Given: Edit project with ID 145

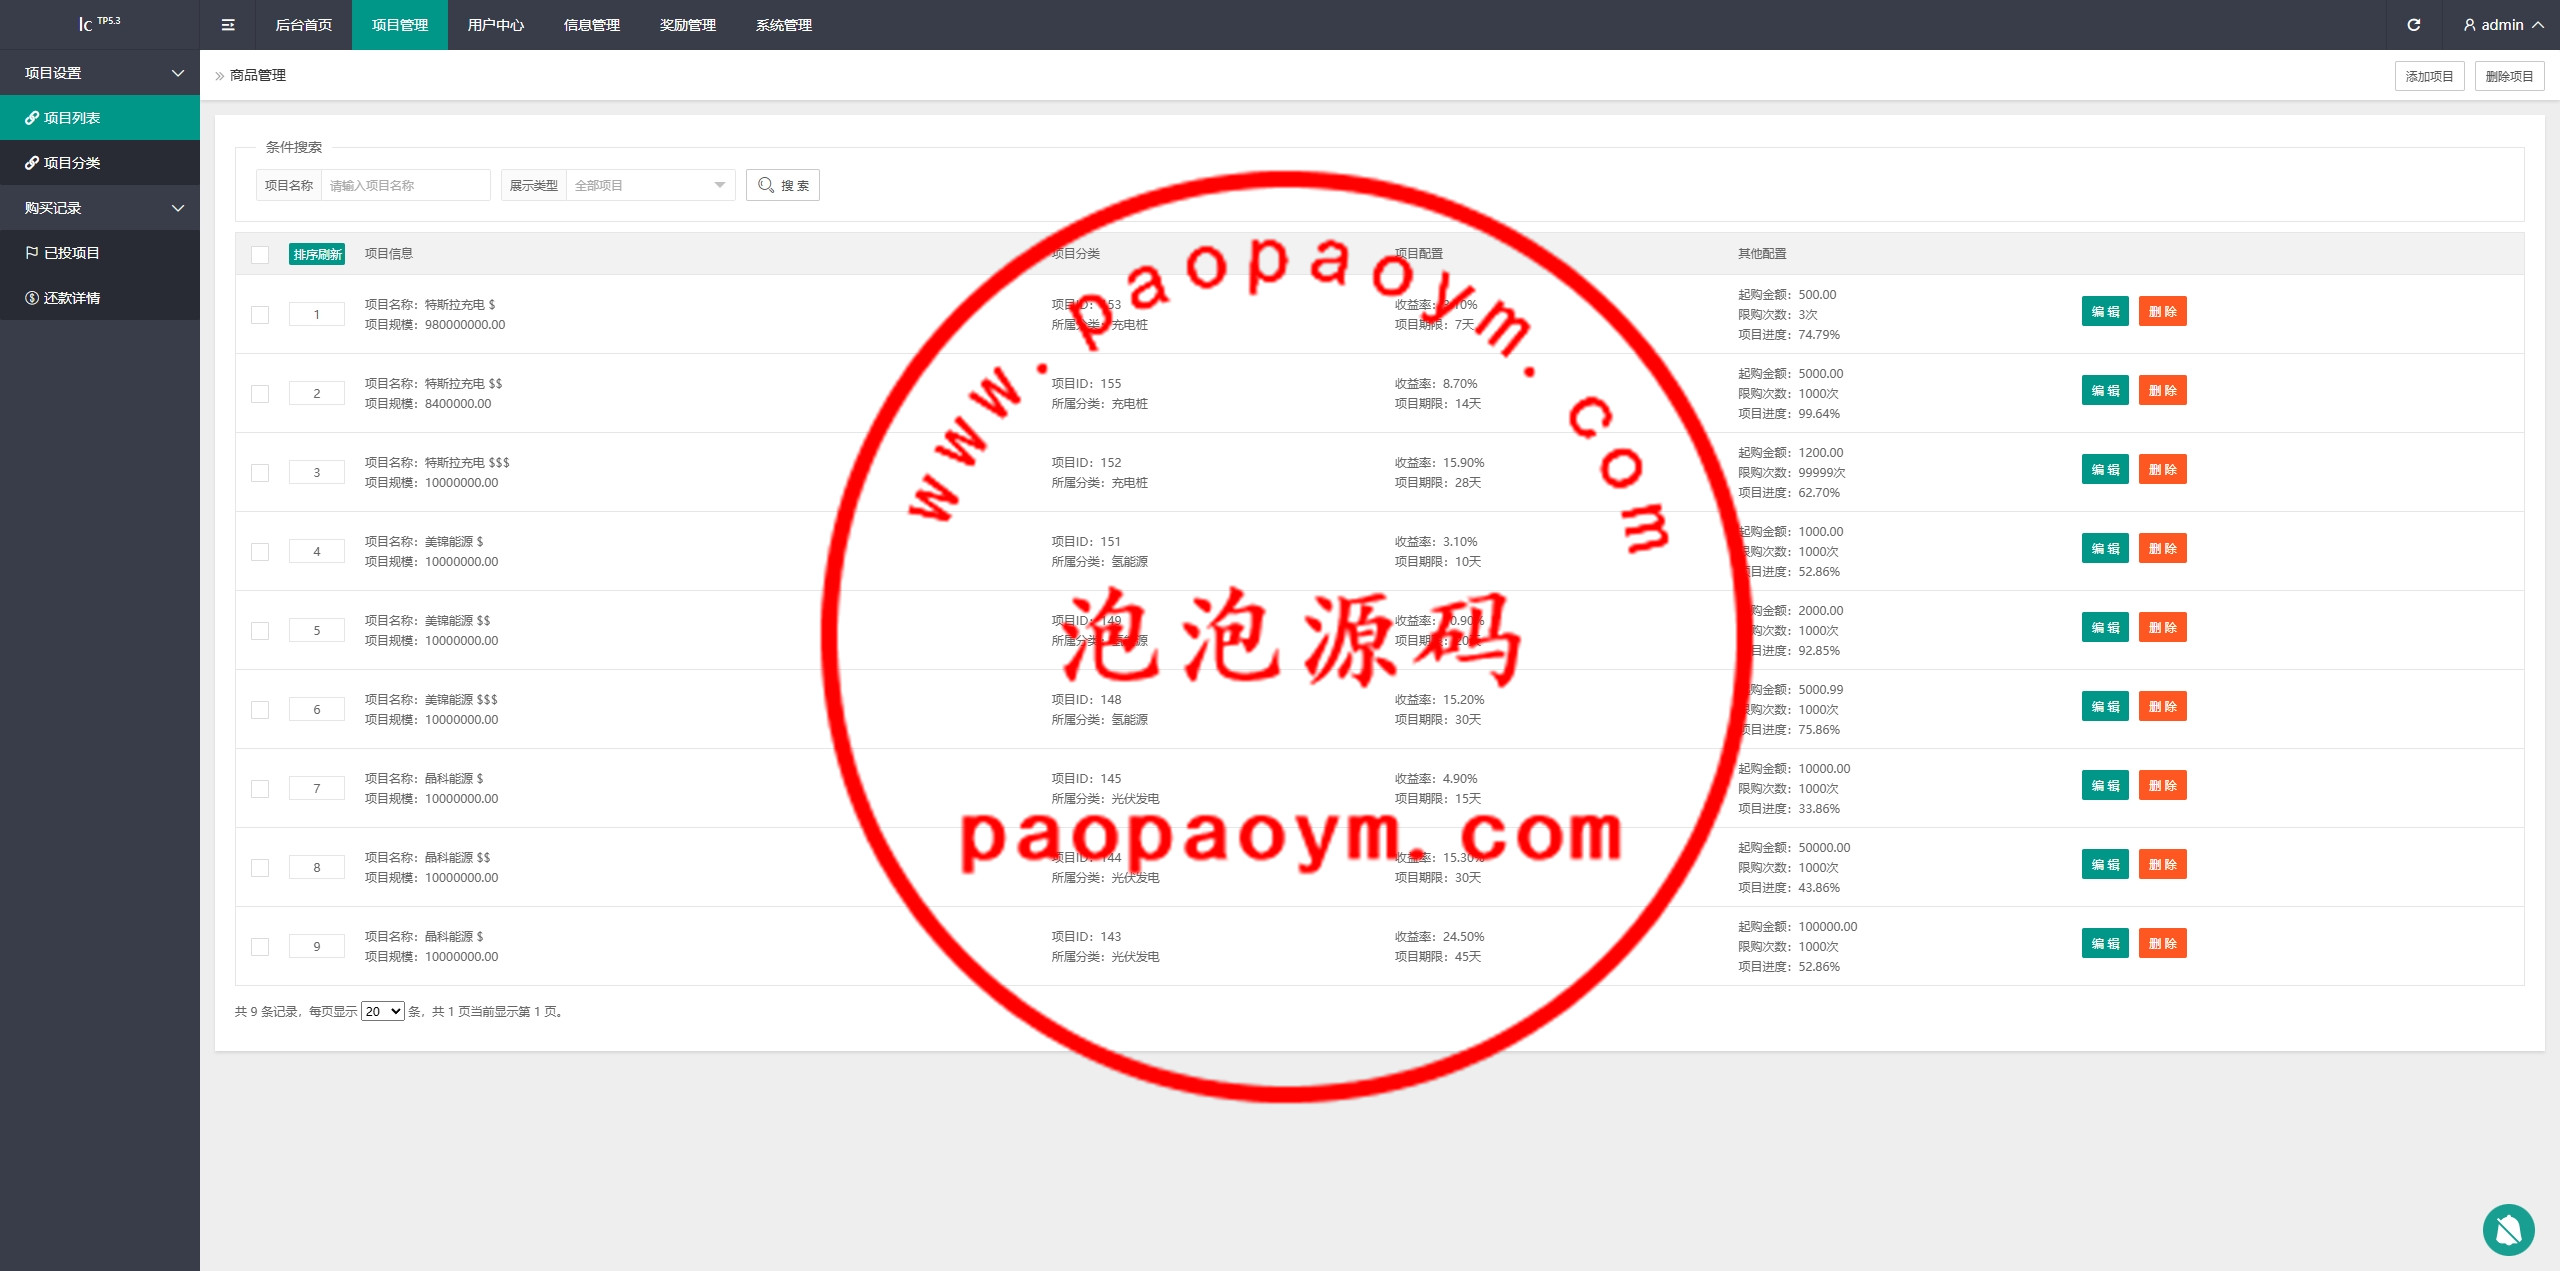Looking at the screenshot, I should [x=2105, y=785].
